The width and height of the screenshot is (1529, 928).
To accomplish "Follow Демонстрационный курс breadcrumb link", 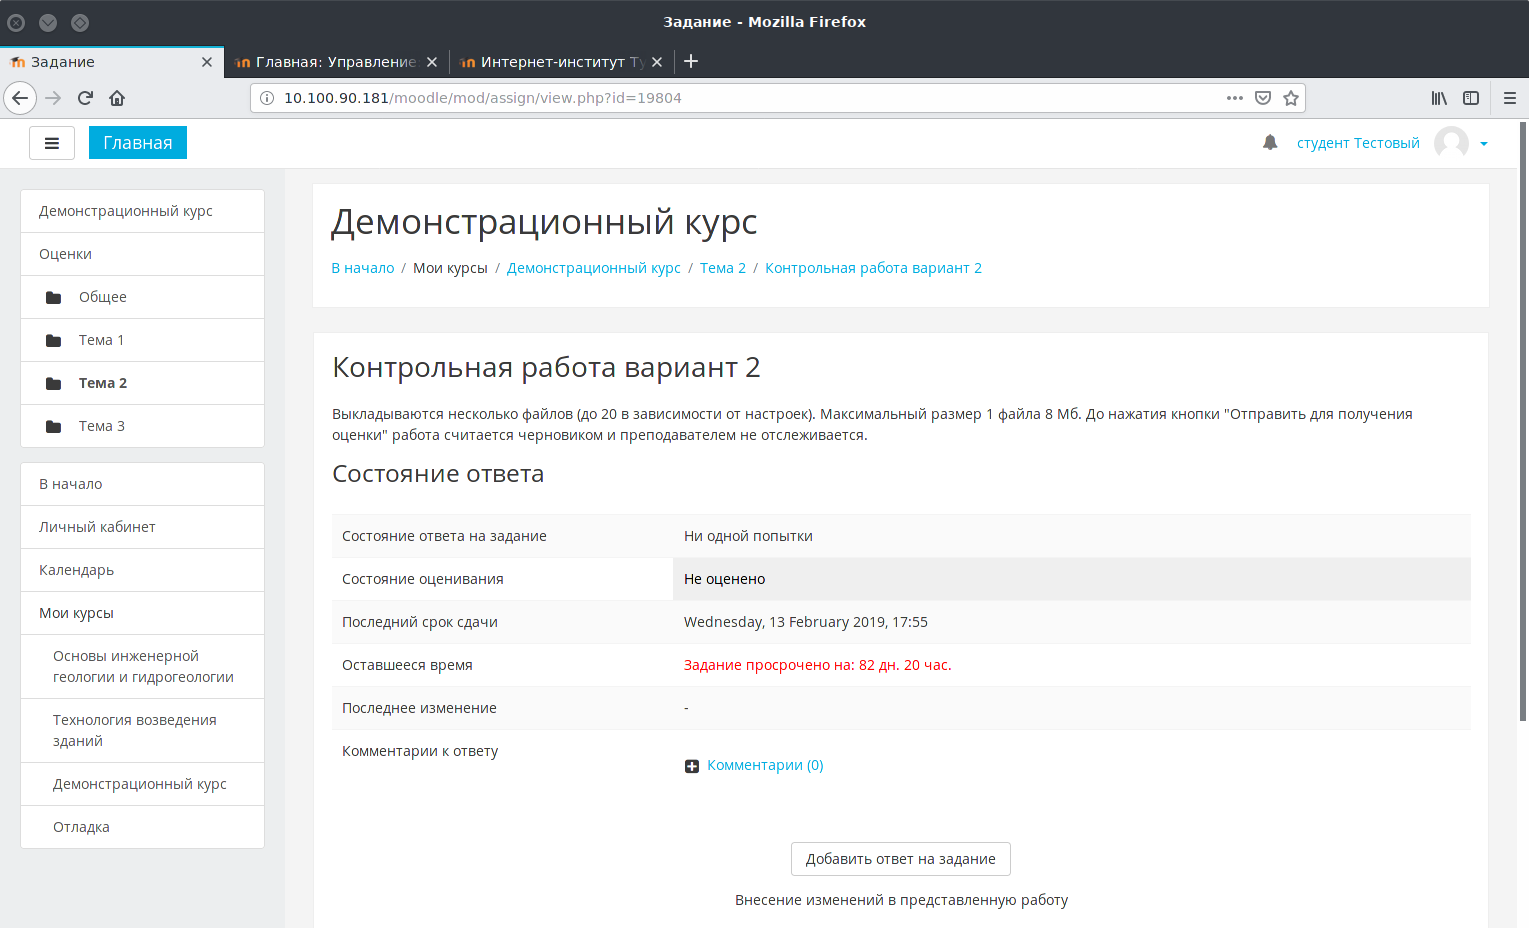I will click(x=594, y=268).
